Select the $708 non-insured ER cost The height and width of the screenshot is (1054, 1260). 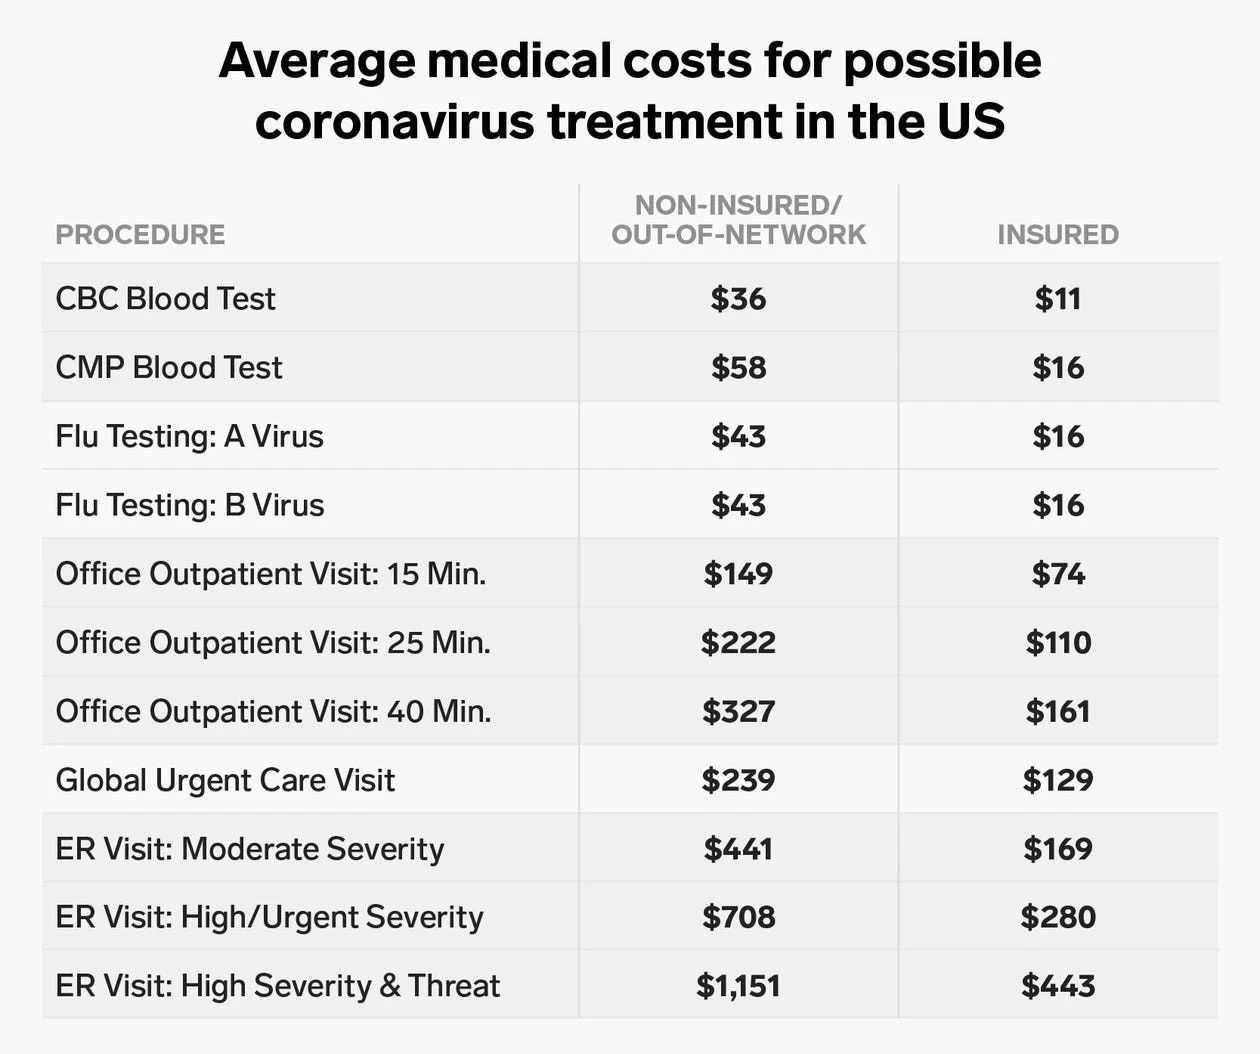pyautogui.click(x=738, y=917)
